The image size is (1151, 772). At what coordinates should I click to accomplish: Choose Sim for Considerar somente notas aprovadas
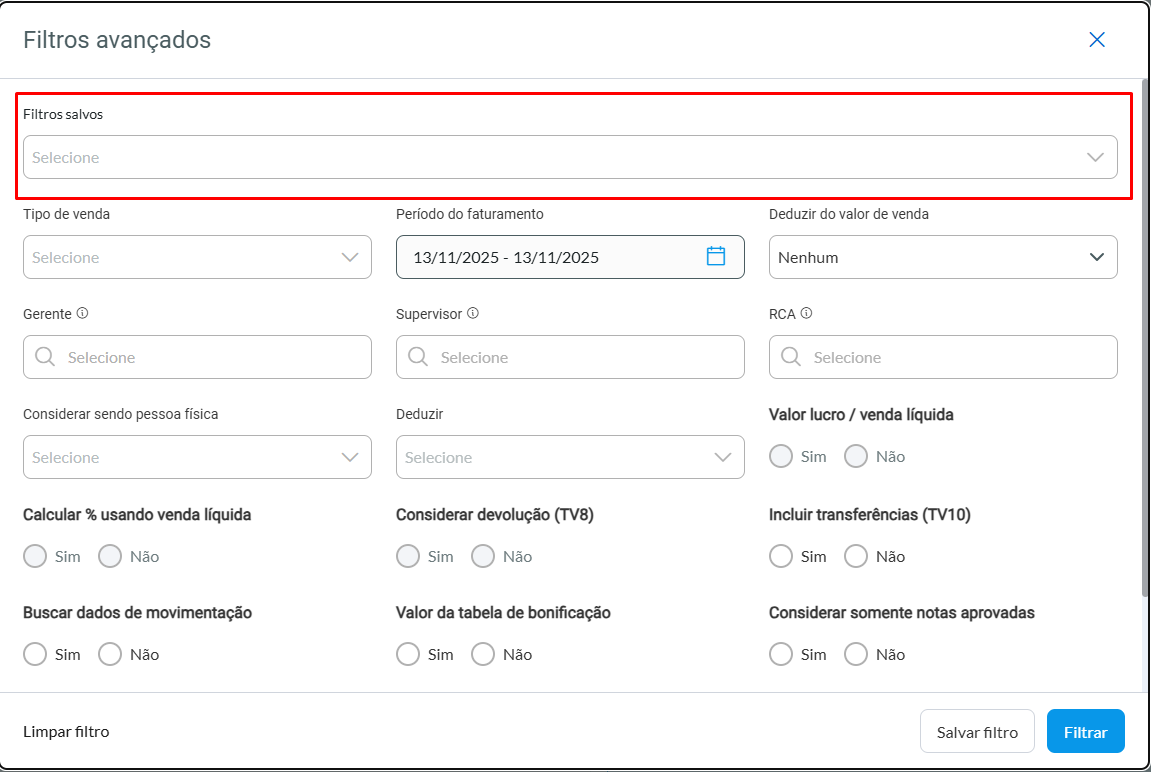(782, 654)
